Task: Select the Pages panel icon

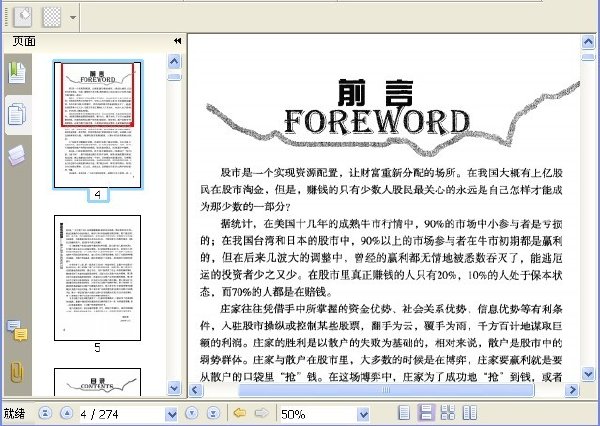Action: click(17, 114)
